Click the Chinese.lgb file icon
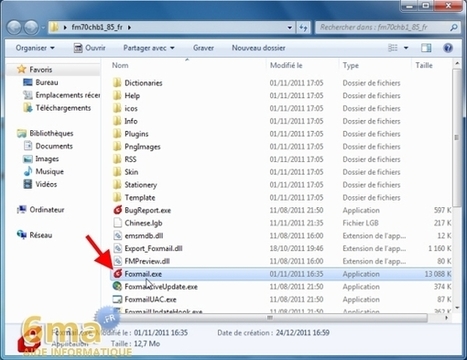The height and width of the screenshot is (360, 467). coord(117,223)
